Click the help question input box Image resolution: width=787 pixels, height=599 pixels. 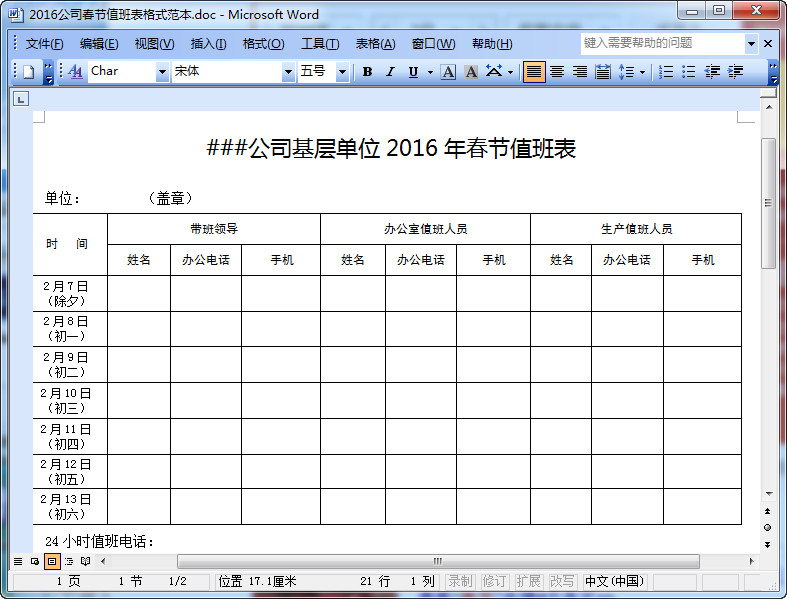point(663,44)
